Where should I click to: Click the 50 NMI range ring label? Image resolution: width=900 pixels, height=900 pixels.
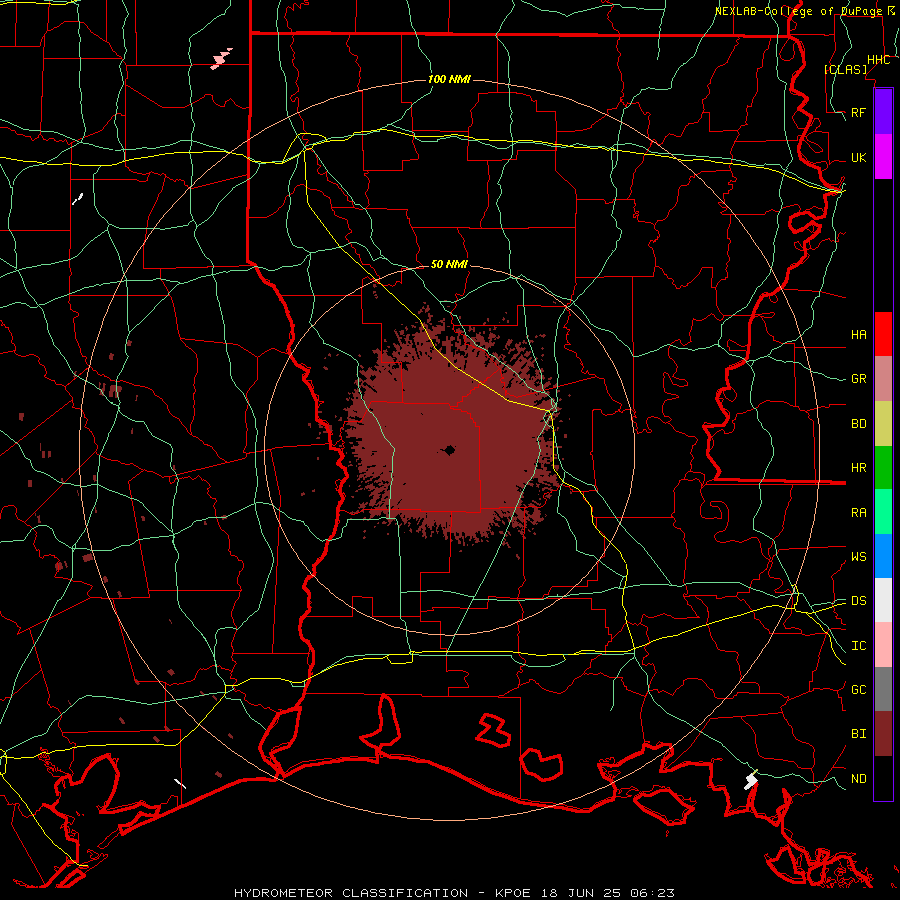(449, 264)
